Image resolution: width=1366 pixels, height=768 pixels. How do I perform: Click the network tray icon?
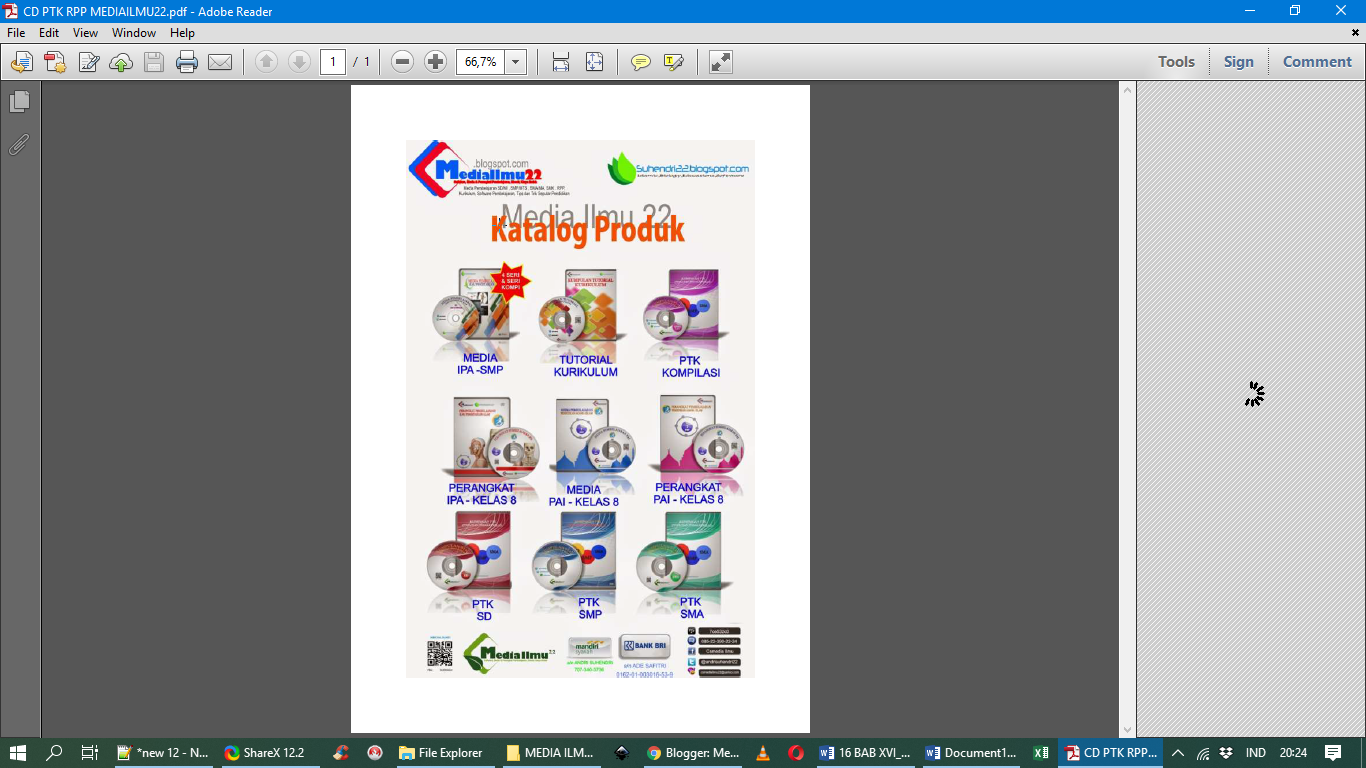(1203, 753)
